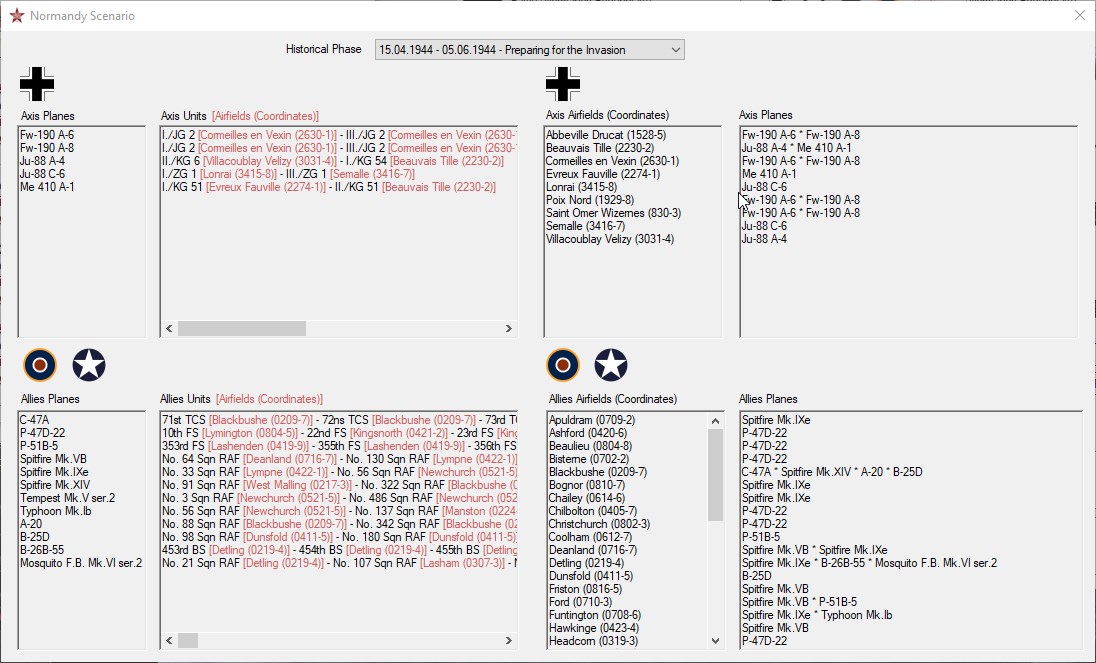Open the Historical Phase dropdown
The width and height of the screenshot is (1096, 663).
click(529, 50)
